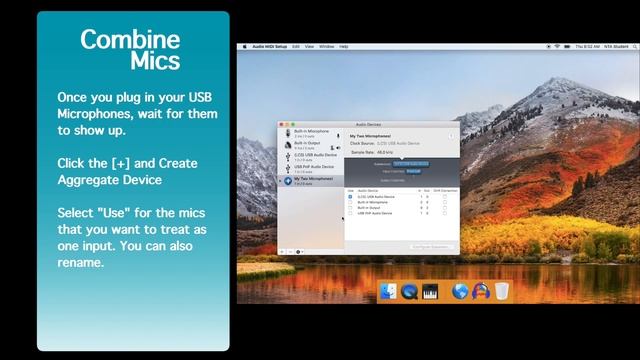Click the Configure Speakers button
The image size is (640, 360).
pyautogui.click(x=432, y=247)
